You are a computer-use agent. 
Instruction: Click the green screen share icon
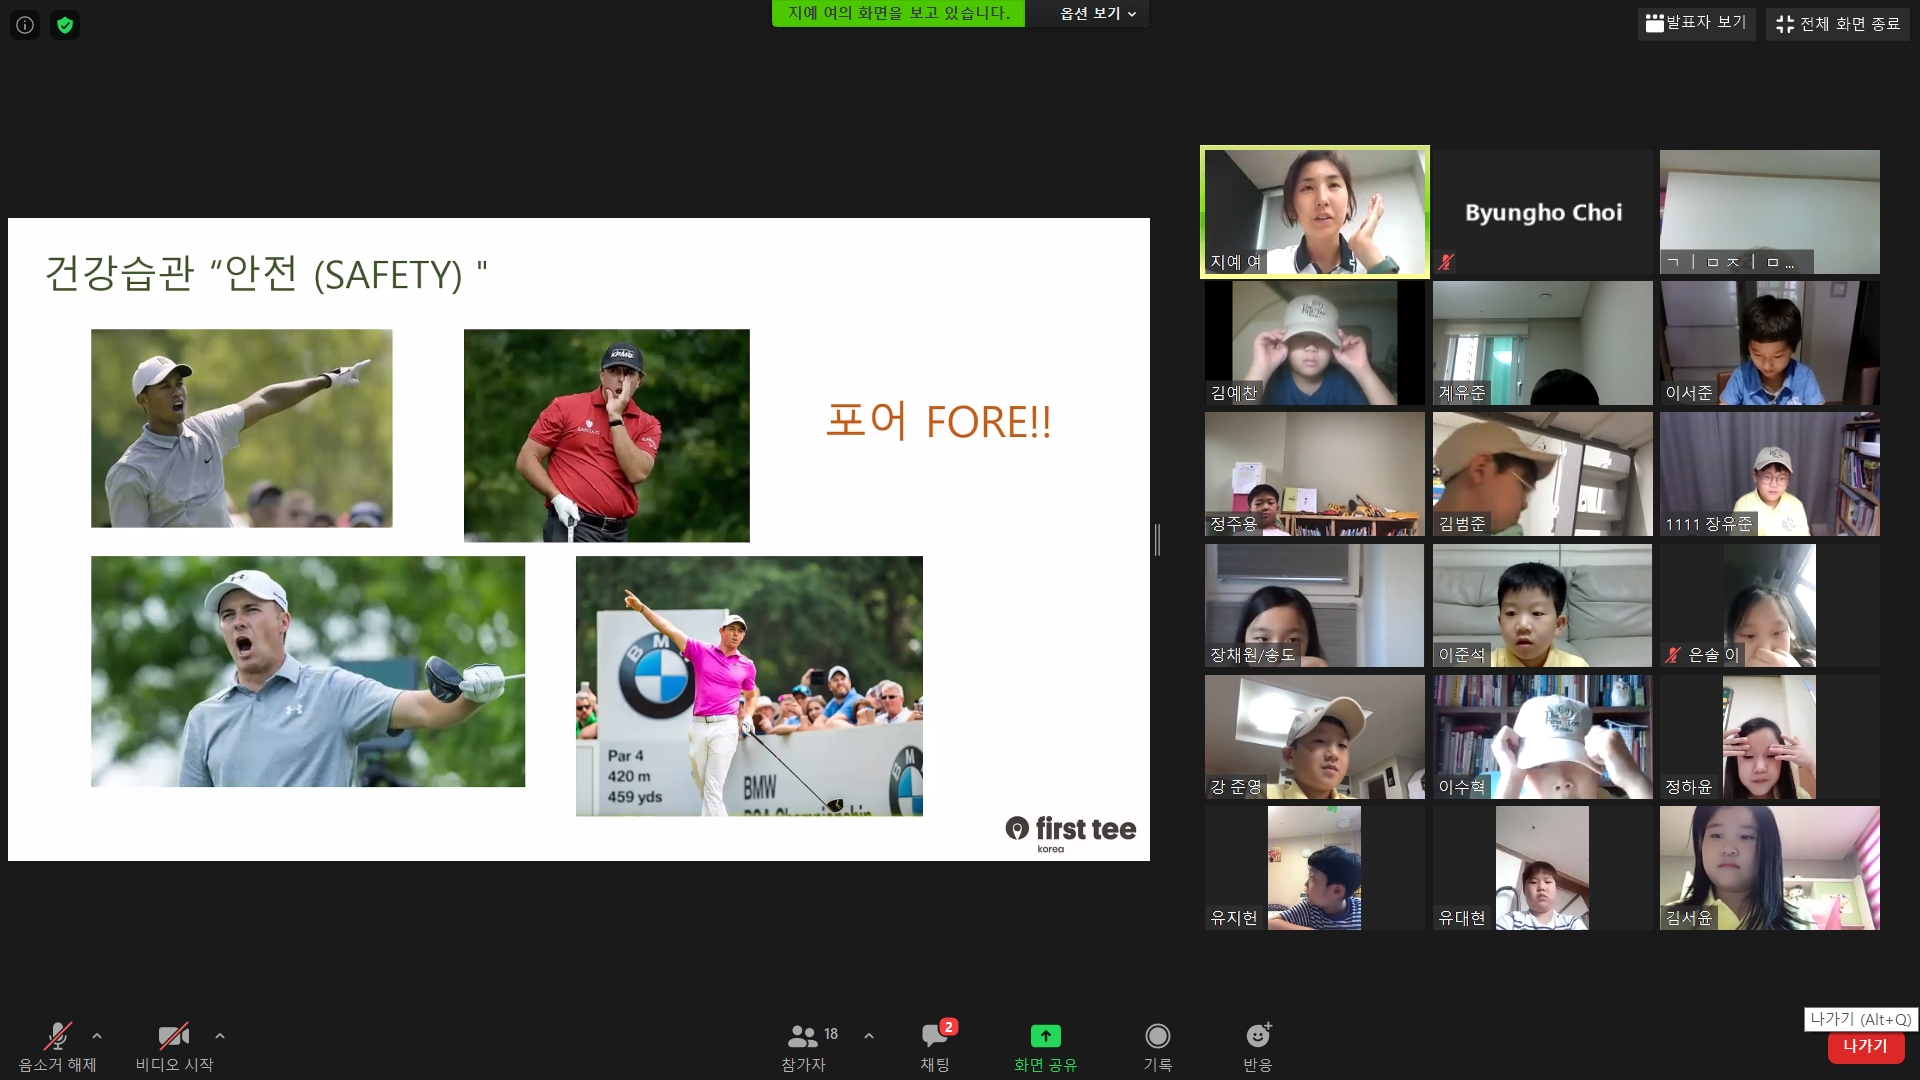pyautogui.click(x=1045, y=1036)
